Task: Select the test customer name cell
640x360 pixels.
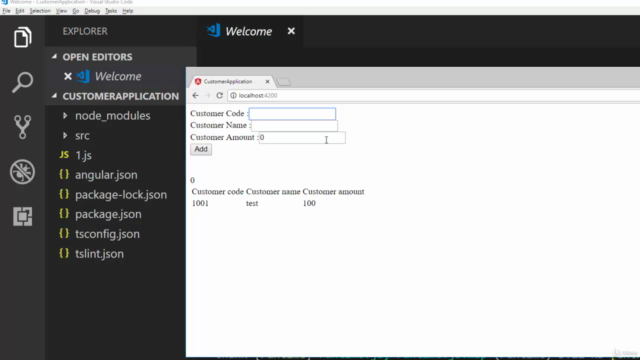Action: click(x=252, y=203)
